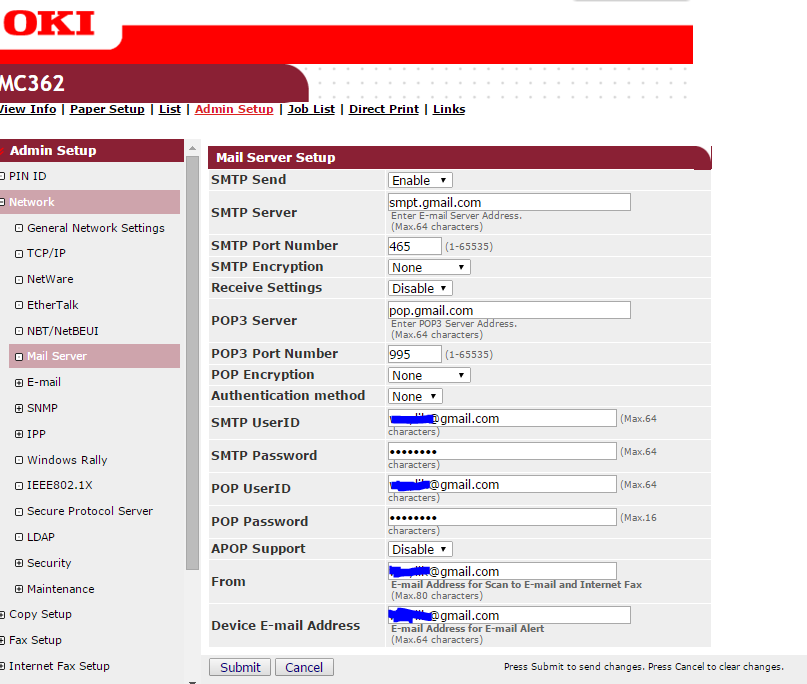807x684 pixels.
Task: Cancel the pending changes
Action: (303, 666)
